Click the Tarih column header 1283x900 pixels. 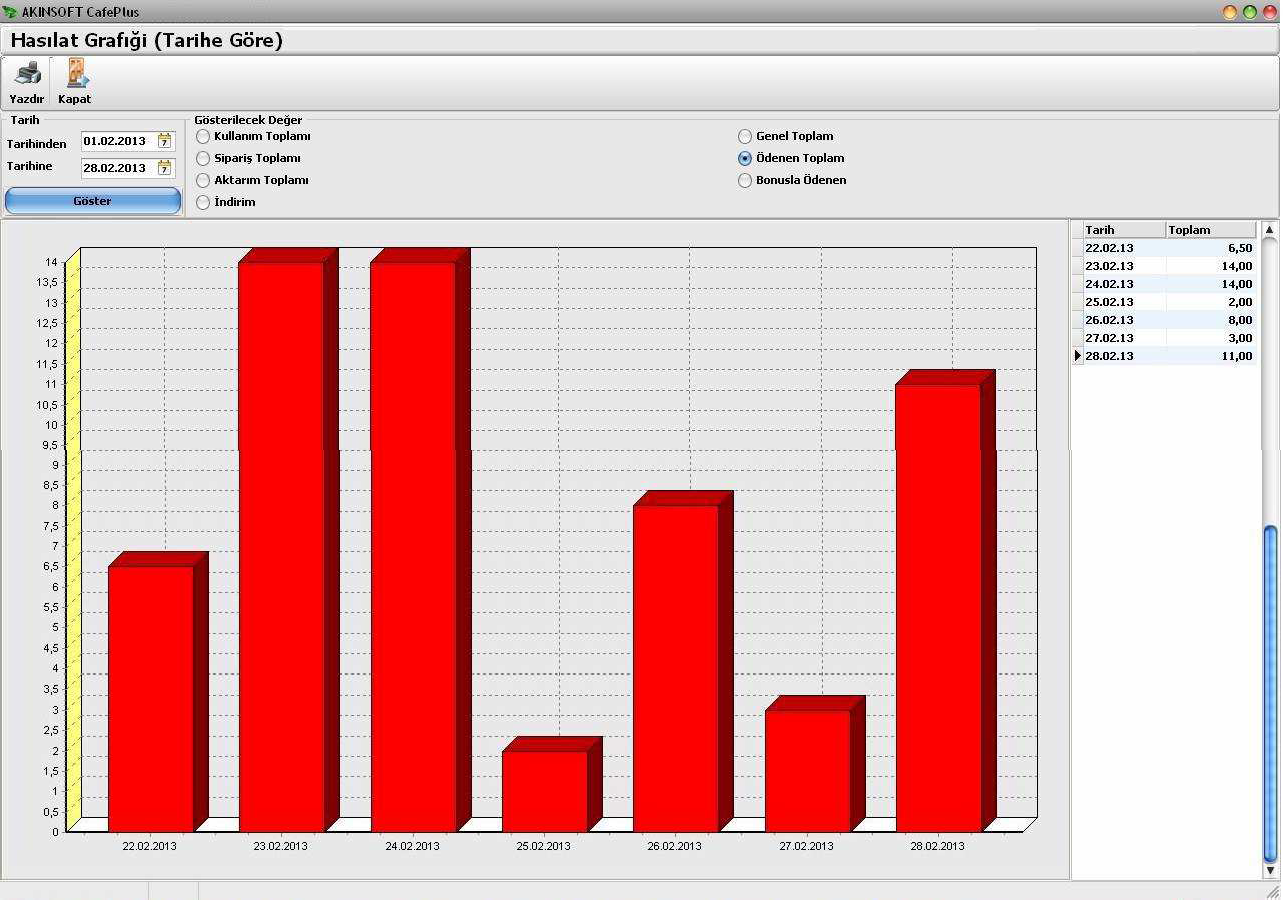click(1125, 230)
